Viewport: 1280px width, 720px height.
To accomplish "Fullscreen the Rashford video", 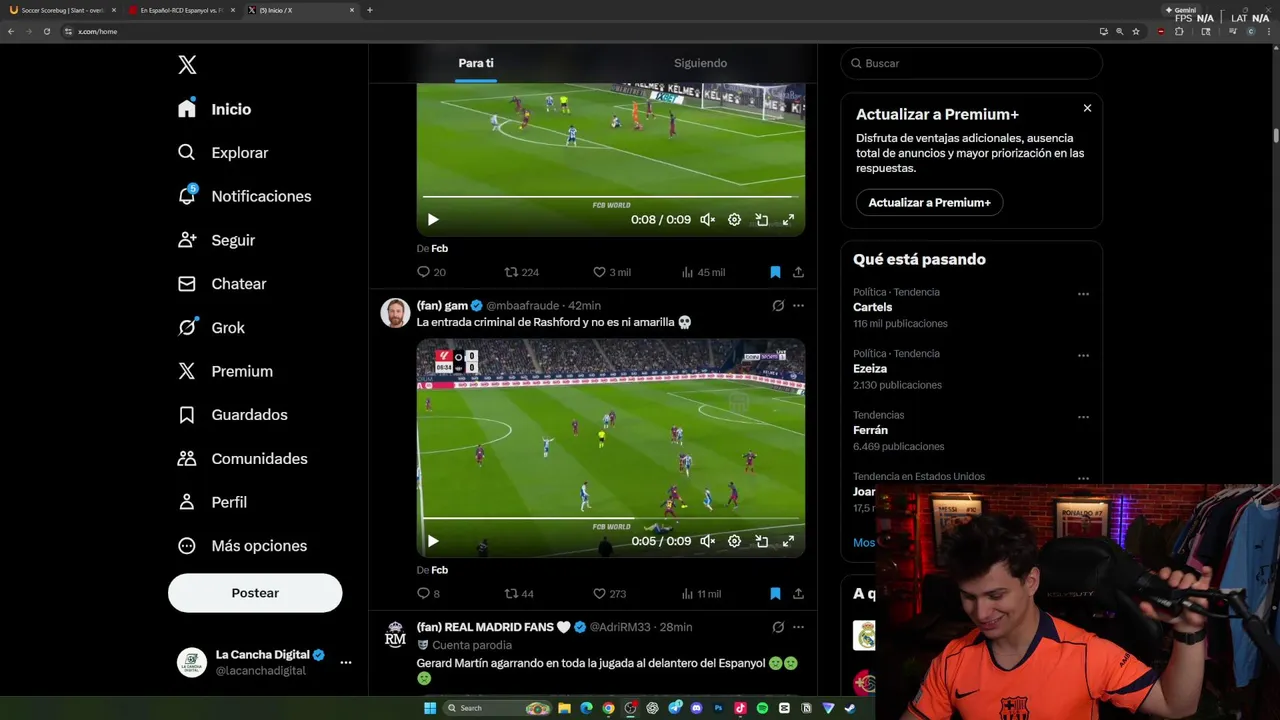I will pyautogui.click(x=788, y=541).
